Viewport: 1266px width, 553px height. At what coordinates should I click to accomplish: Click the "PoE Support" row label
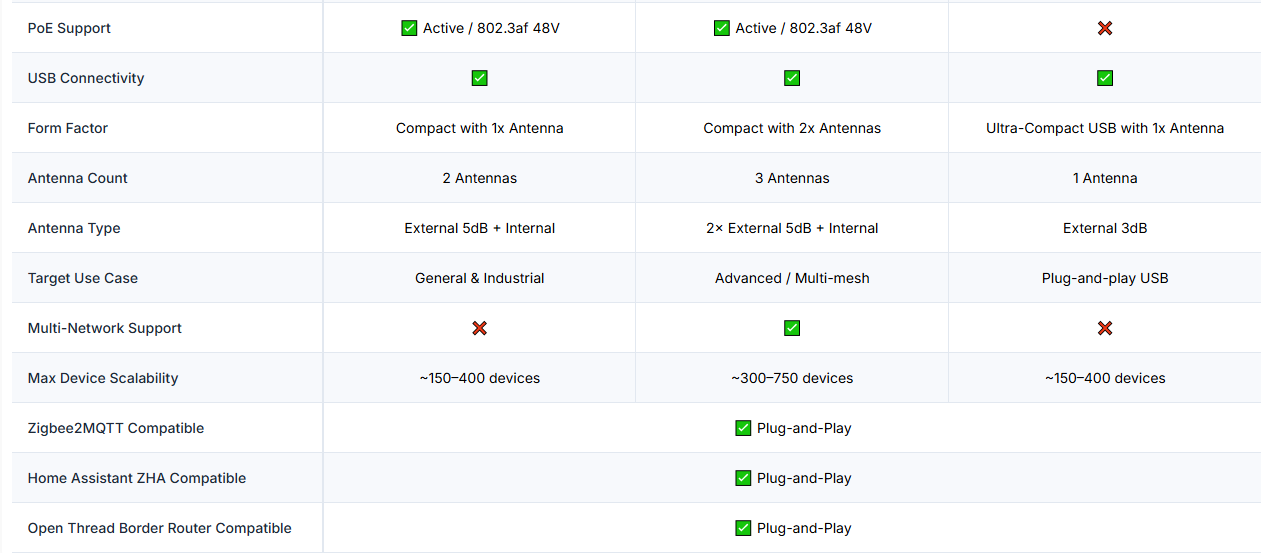[x=69, y=28]
